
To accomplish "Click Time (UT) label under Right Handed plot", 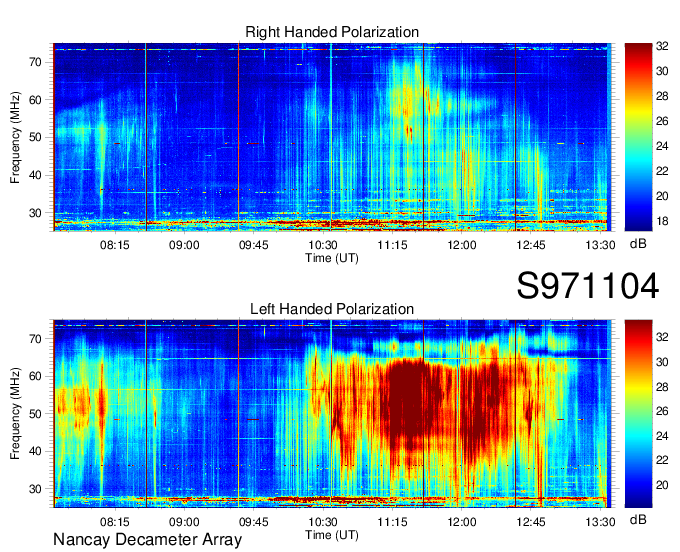I will (332, 258).
